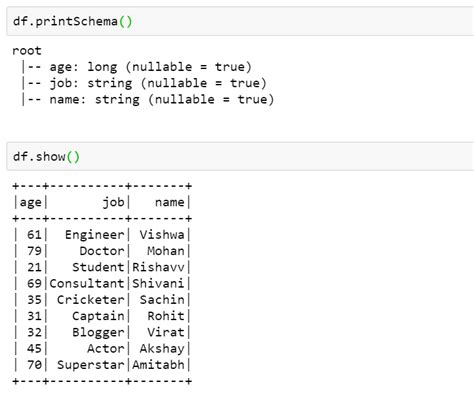The height and width of the screenshot is (393, 474).
Task: Click the 'Doctor' job cell
Action: click(x=102, y=251)
